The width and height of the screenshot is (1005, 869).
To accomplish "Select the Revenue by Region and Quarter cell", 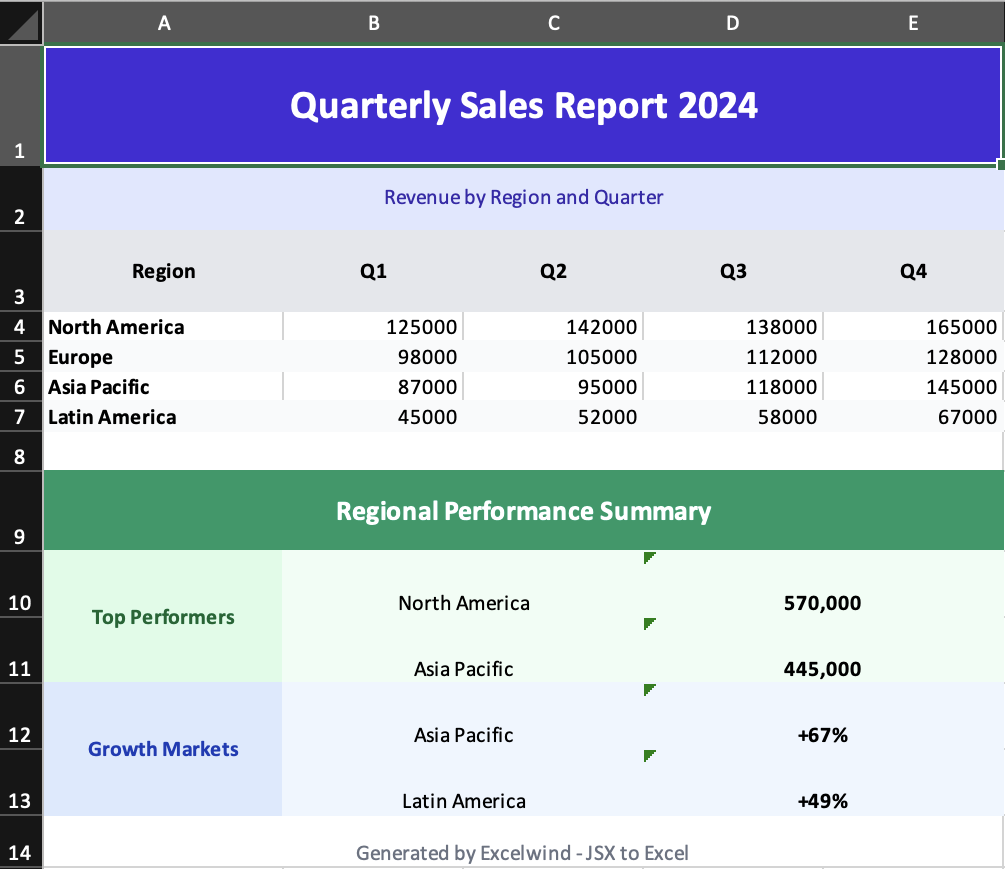I will (523, 198).
